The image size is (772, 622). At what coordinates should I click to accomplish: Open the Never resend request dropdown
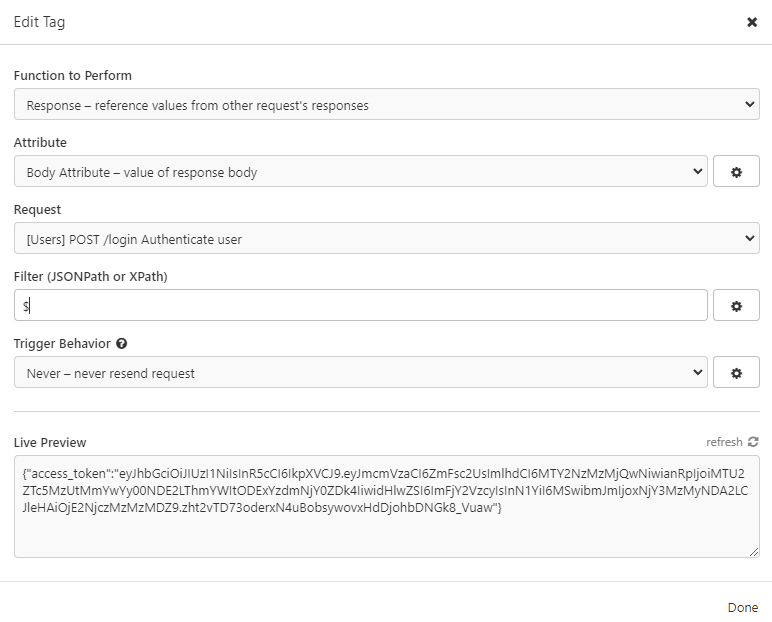click(360, 372)
